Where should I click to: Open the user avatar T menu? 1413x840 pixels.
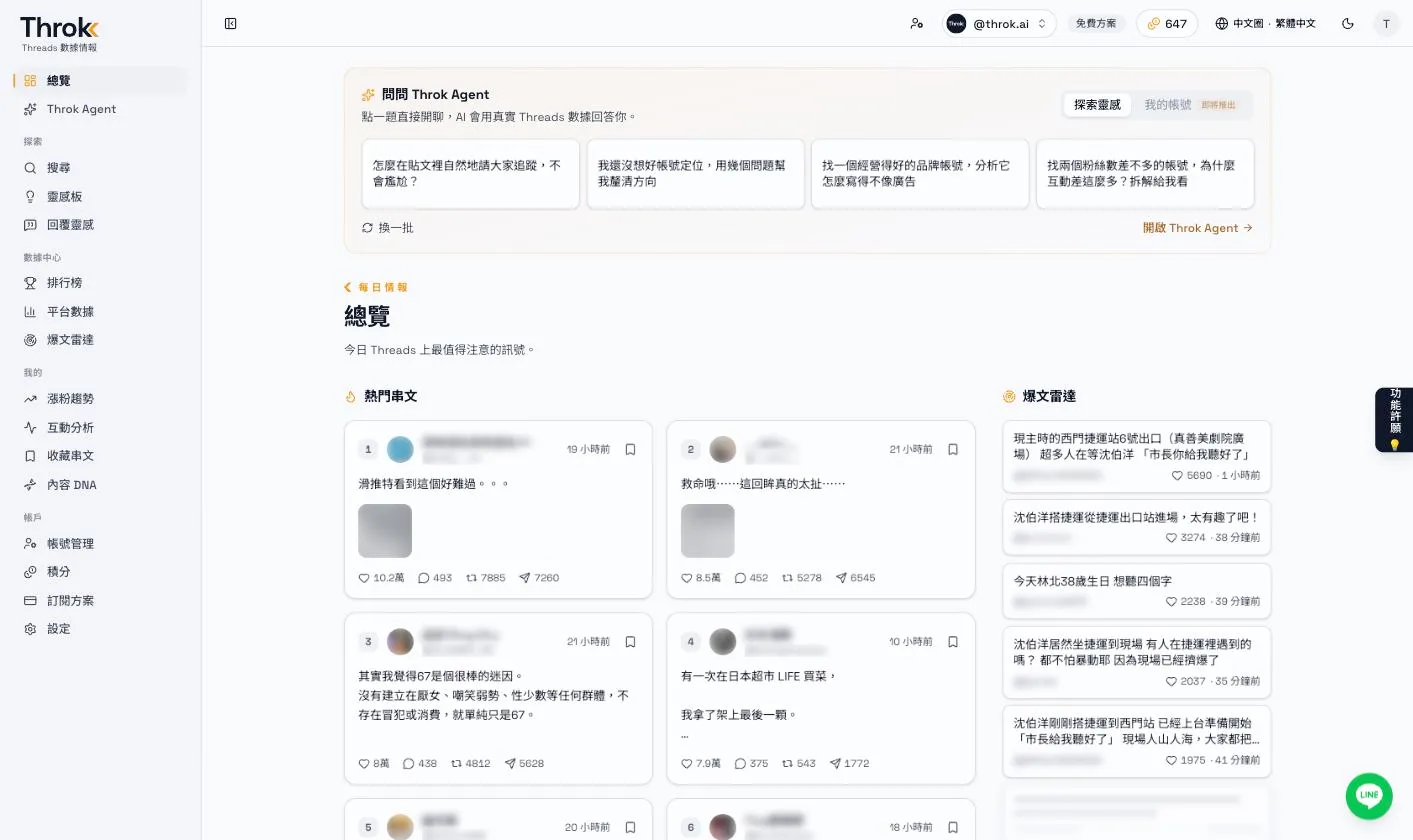[1386, 23]
